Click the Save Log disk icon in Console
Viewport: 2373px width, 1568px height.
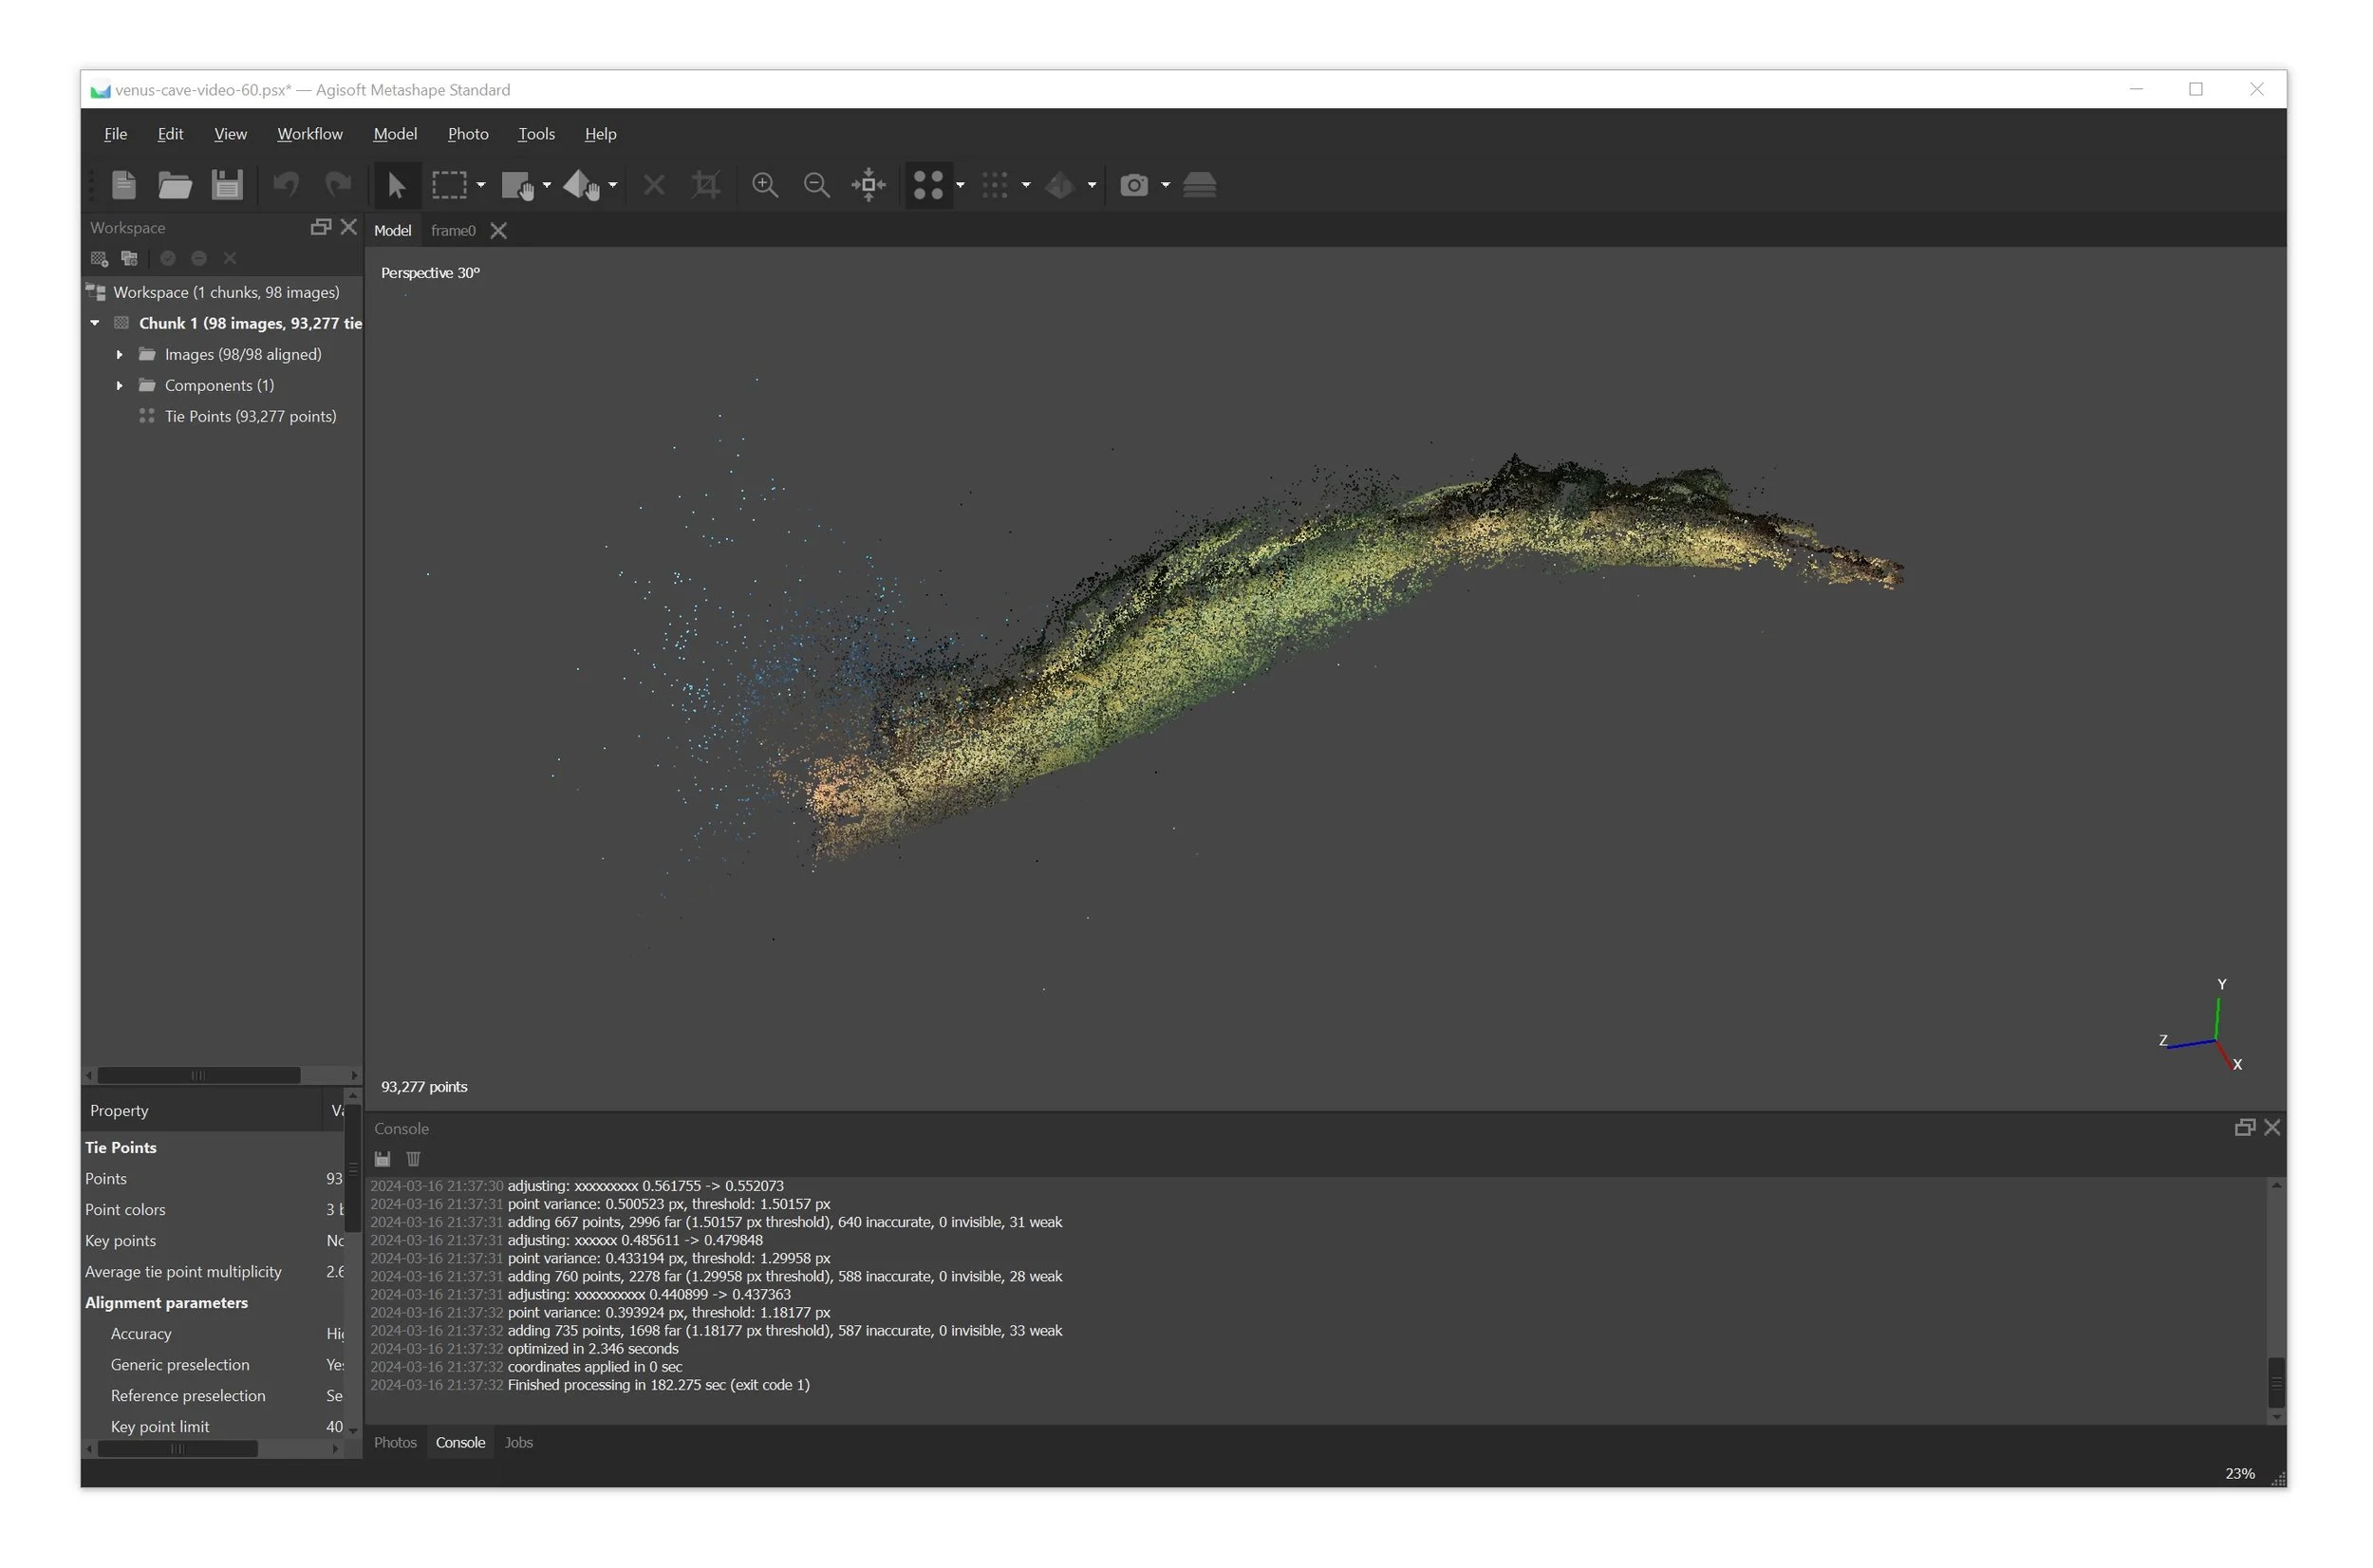382,1158
